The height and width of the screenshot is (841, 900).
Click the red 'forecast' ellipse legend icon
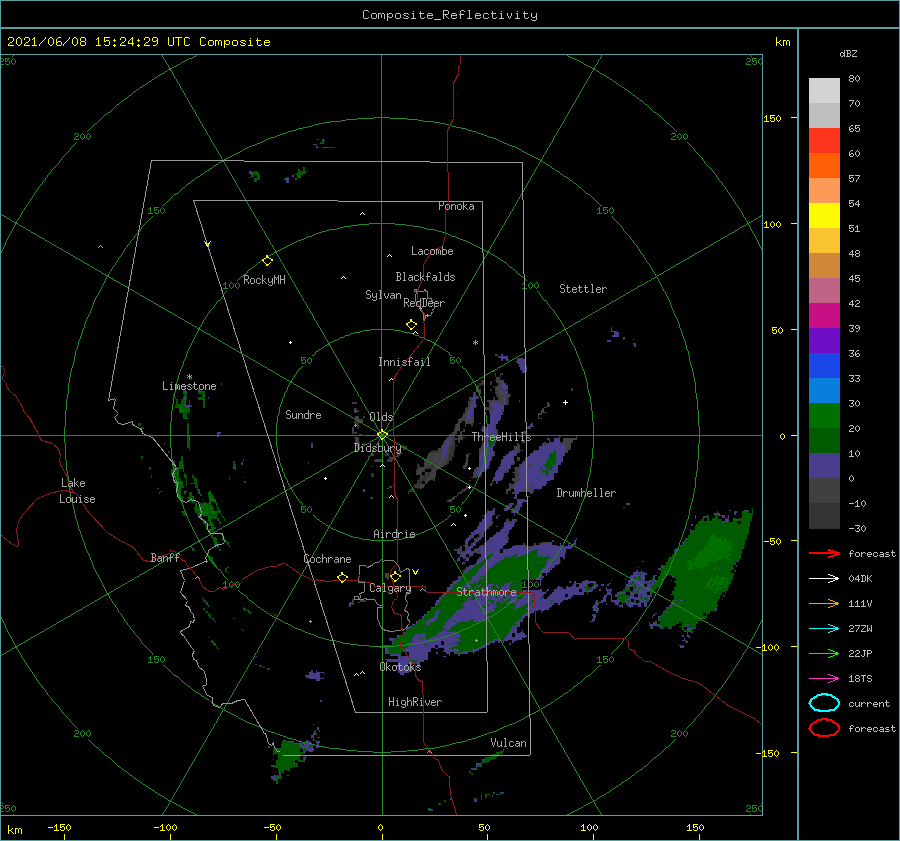pyautogui.click(x=824, y=728)
